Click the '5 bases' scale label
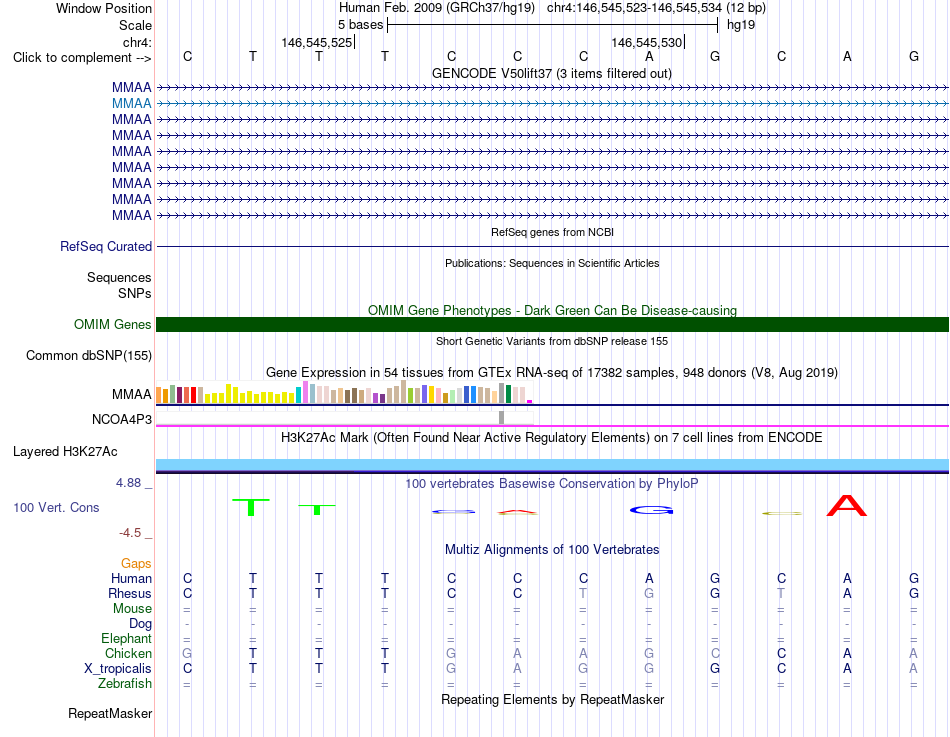Screen dimensions: 950x737 (360, 25)
